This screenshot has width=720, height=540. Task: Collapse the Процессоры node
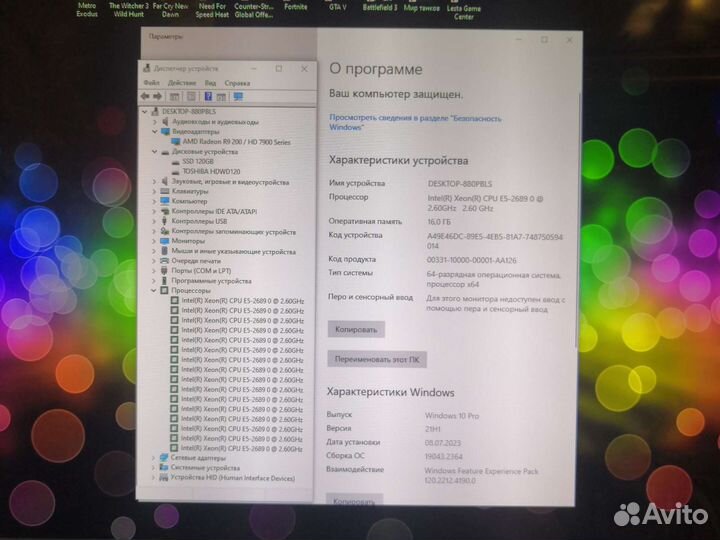click(153, 291)
